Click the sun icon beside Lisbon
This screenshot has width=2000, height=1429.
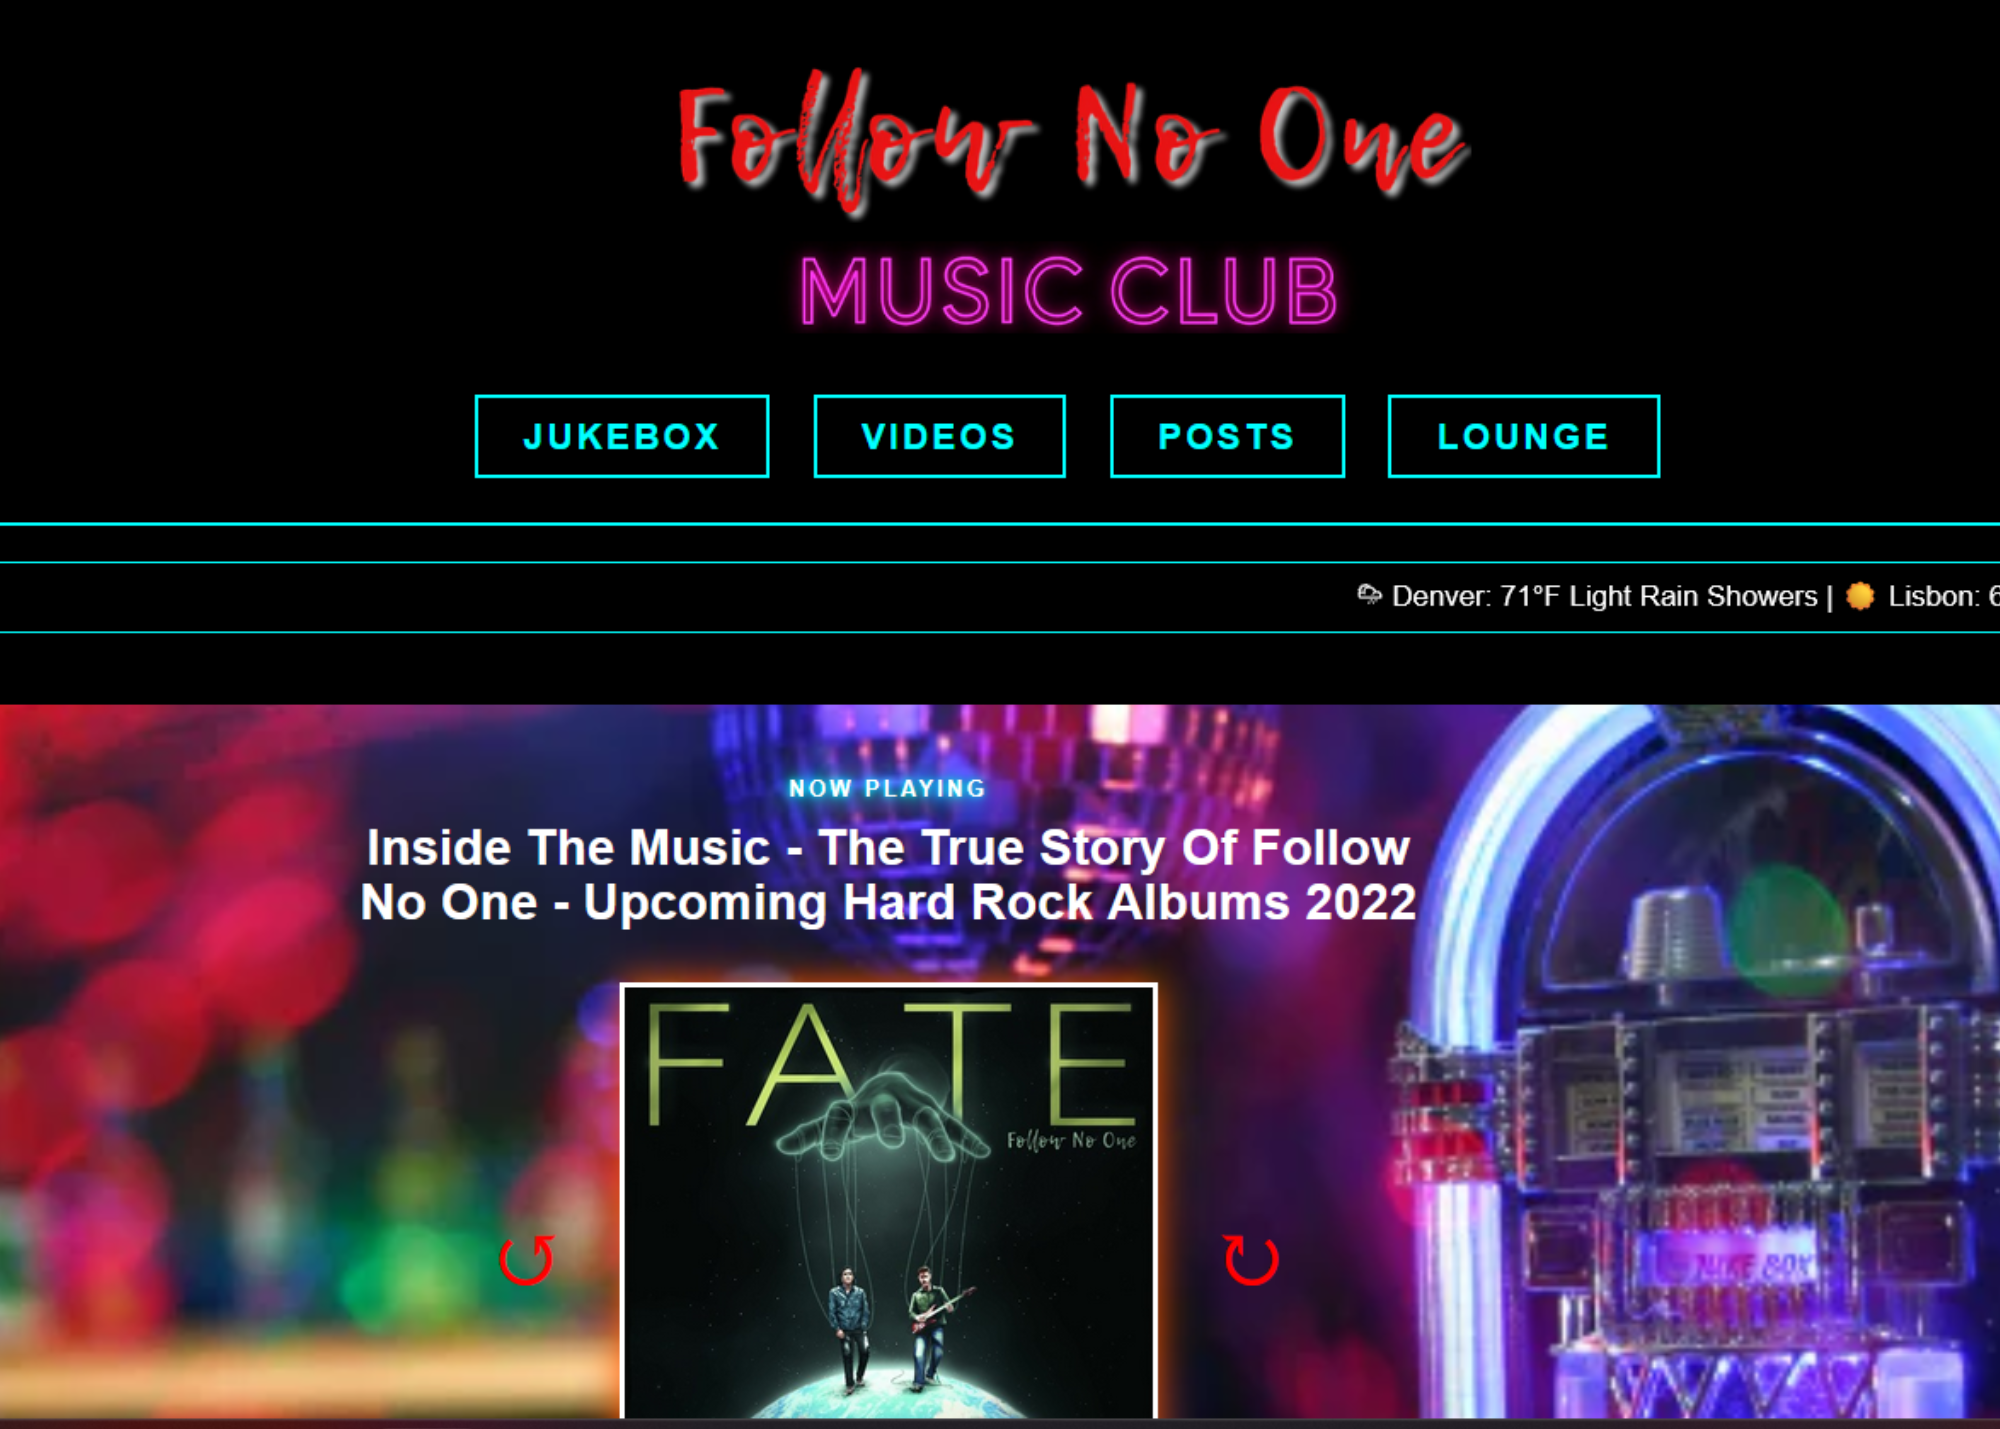click(x=1860, y=596)
